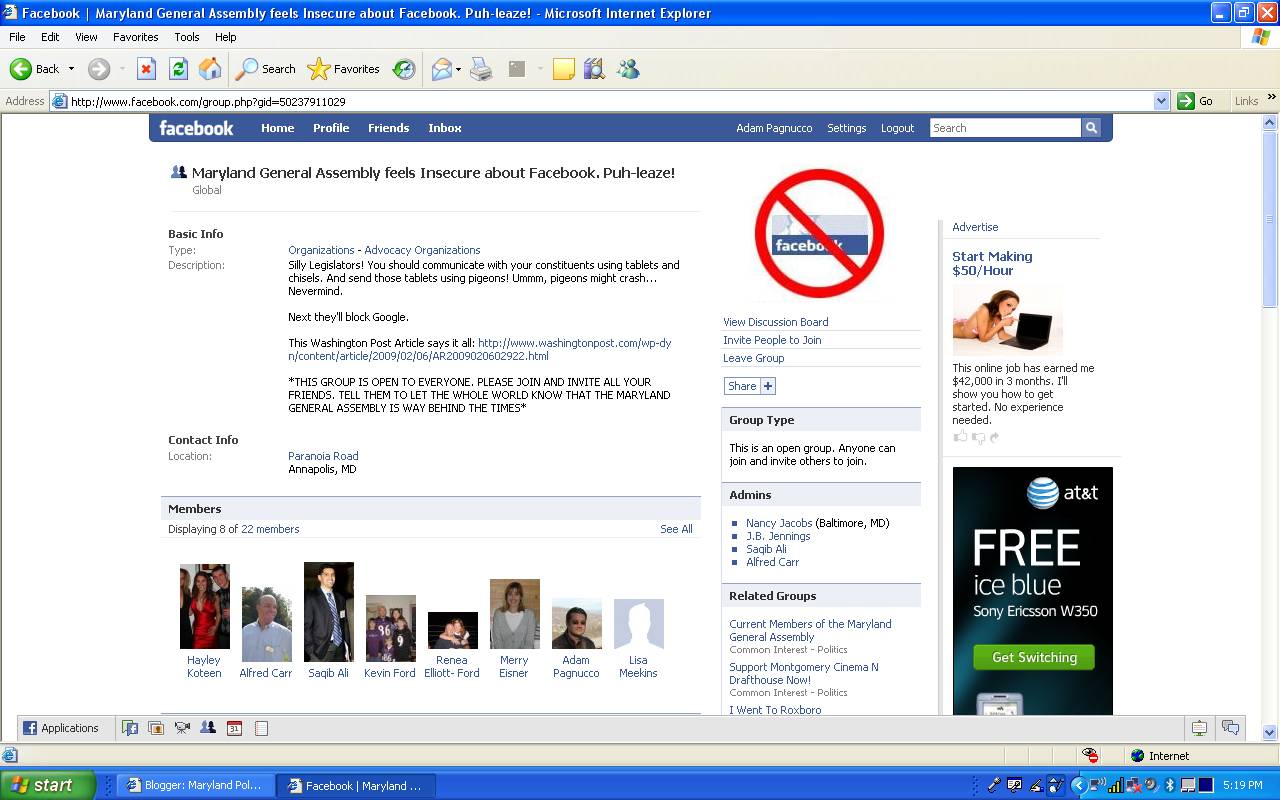
Task: Expand the Address bar URL dropdown
Action: coord(1161,101)
